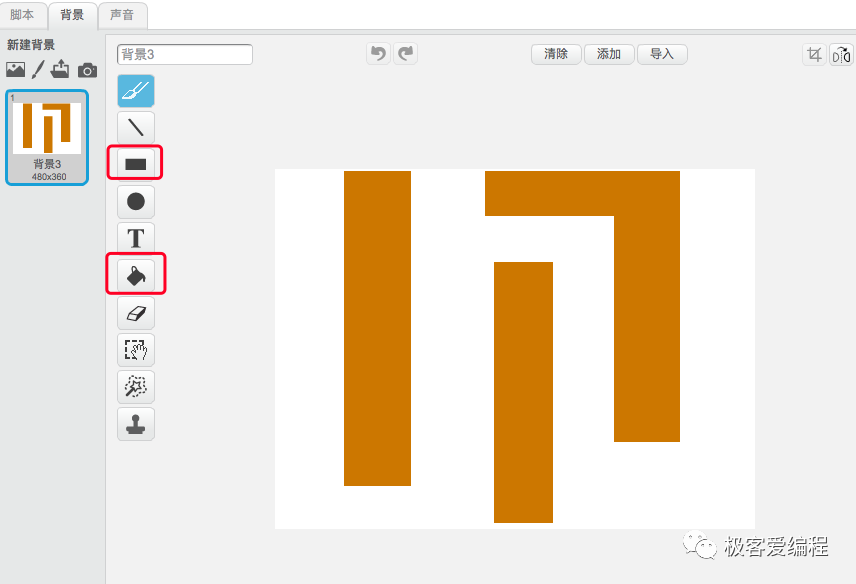
Task: Choose backdrop from library icon
Action: tap(16, 69)
